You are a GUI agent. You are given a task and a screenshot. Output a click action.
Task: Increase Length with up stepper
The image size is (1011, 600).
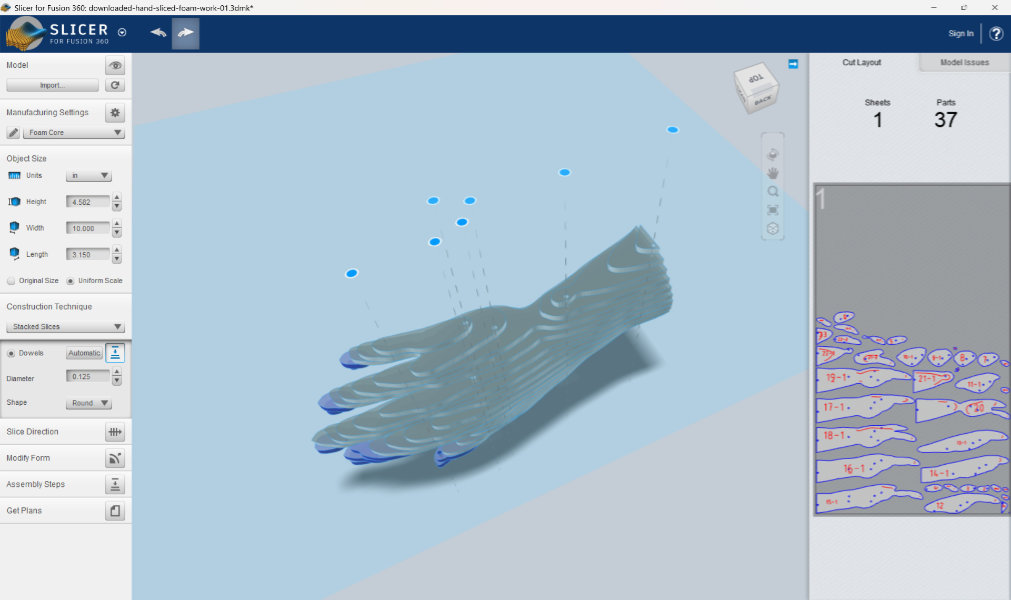point(117,250)
